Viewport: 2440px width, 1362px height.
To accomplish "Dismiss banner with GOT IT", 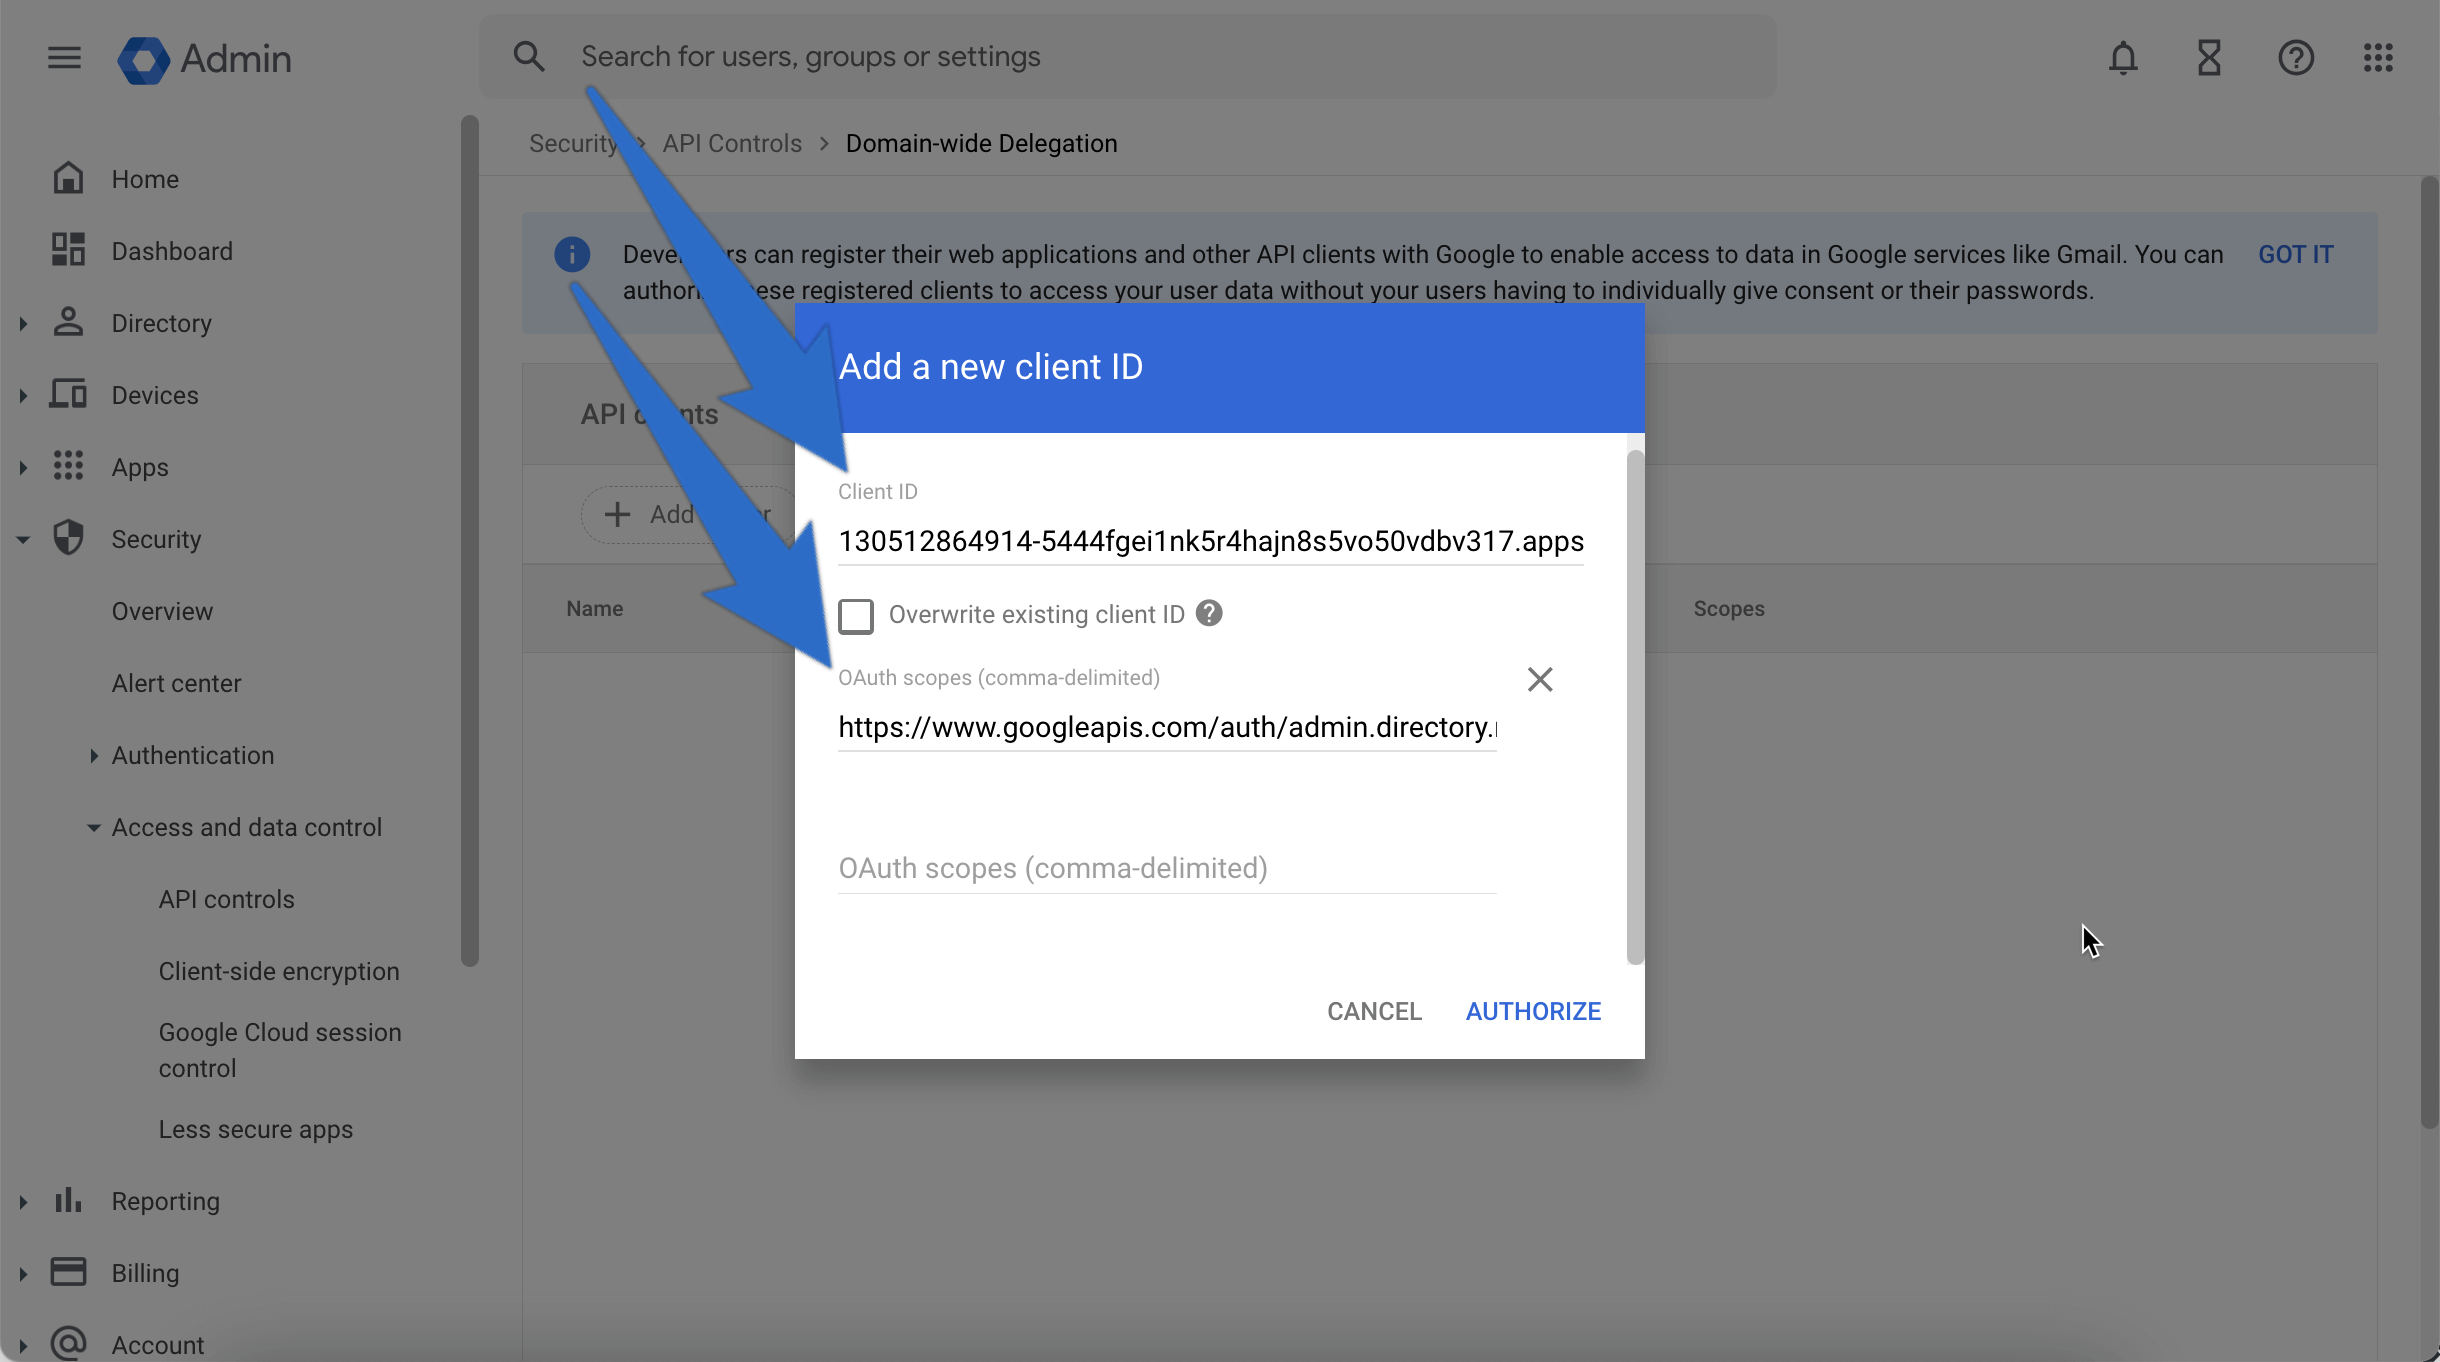I will 2295,254.
